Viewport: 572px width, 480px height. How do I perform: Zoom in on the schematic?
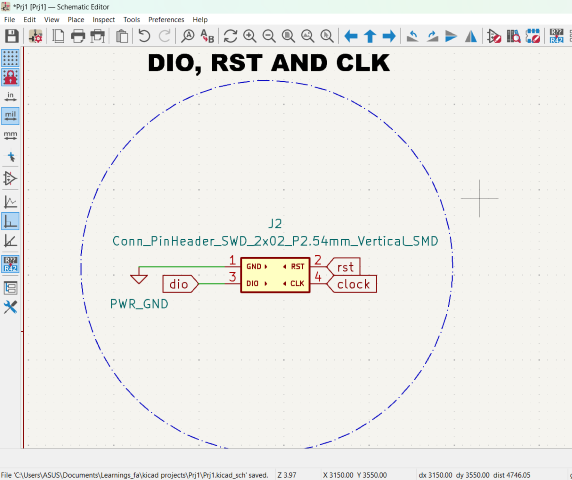click(250, 36)
